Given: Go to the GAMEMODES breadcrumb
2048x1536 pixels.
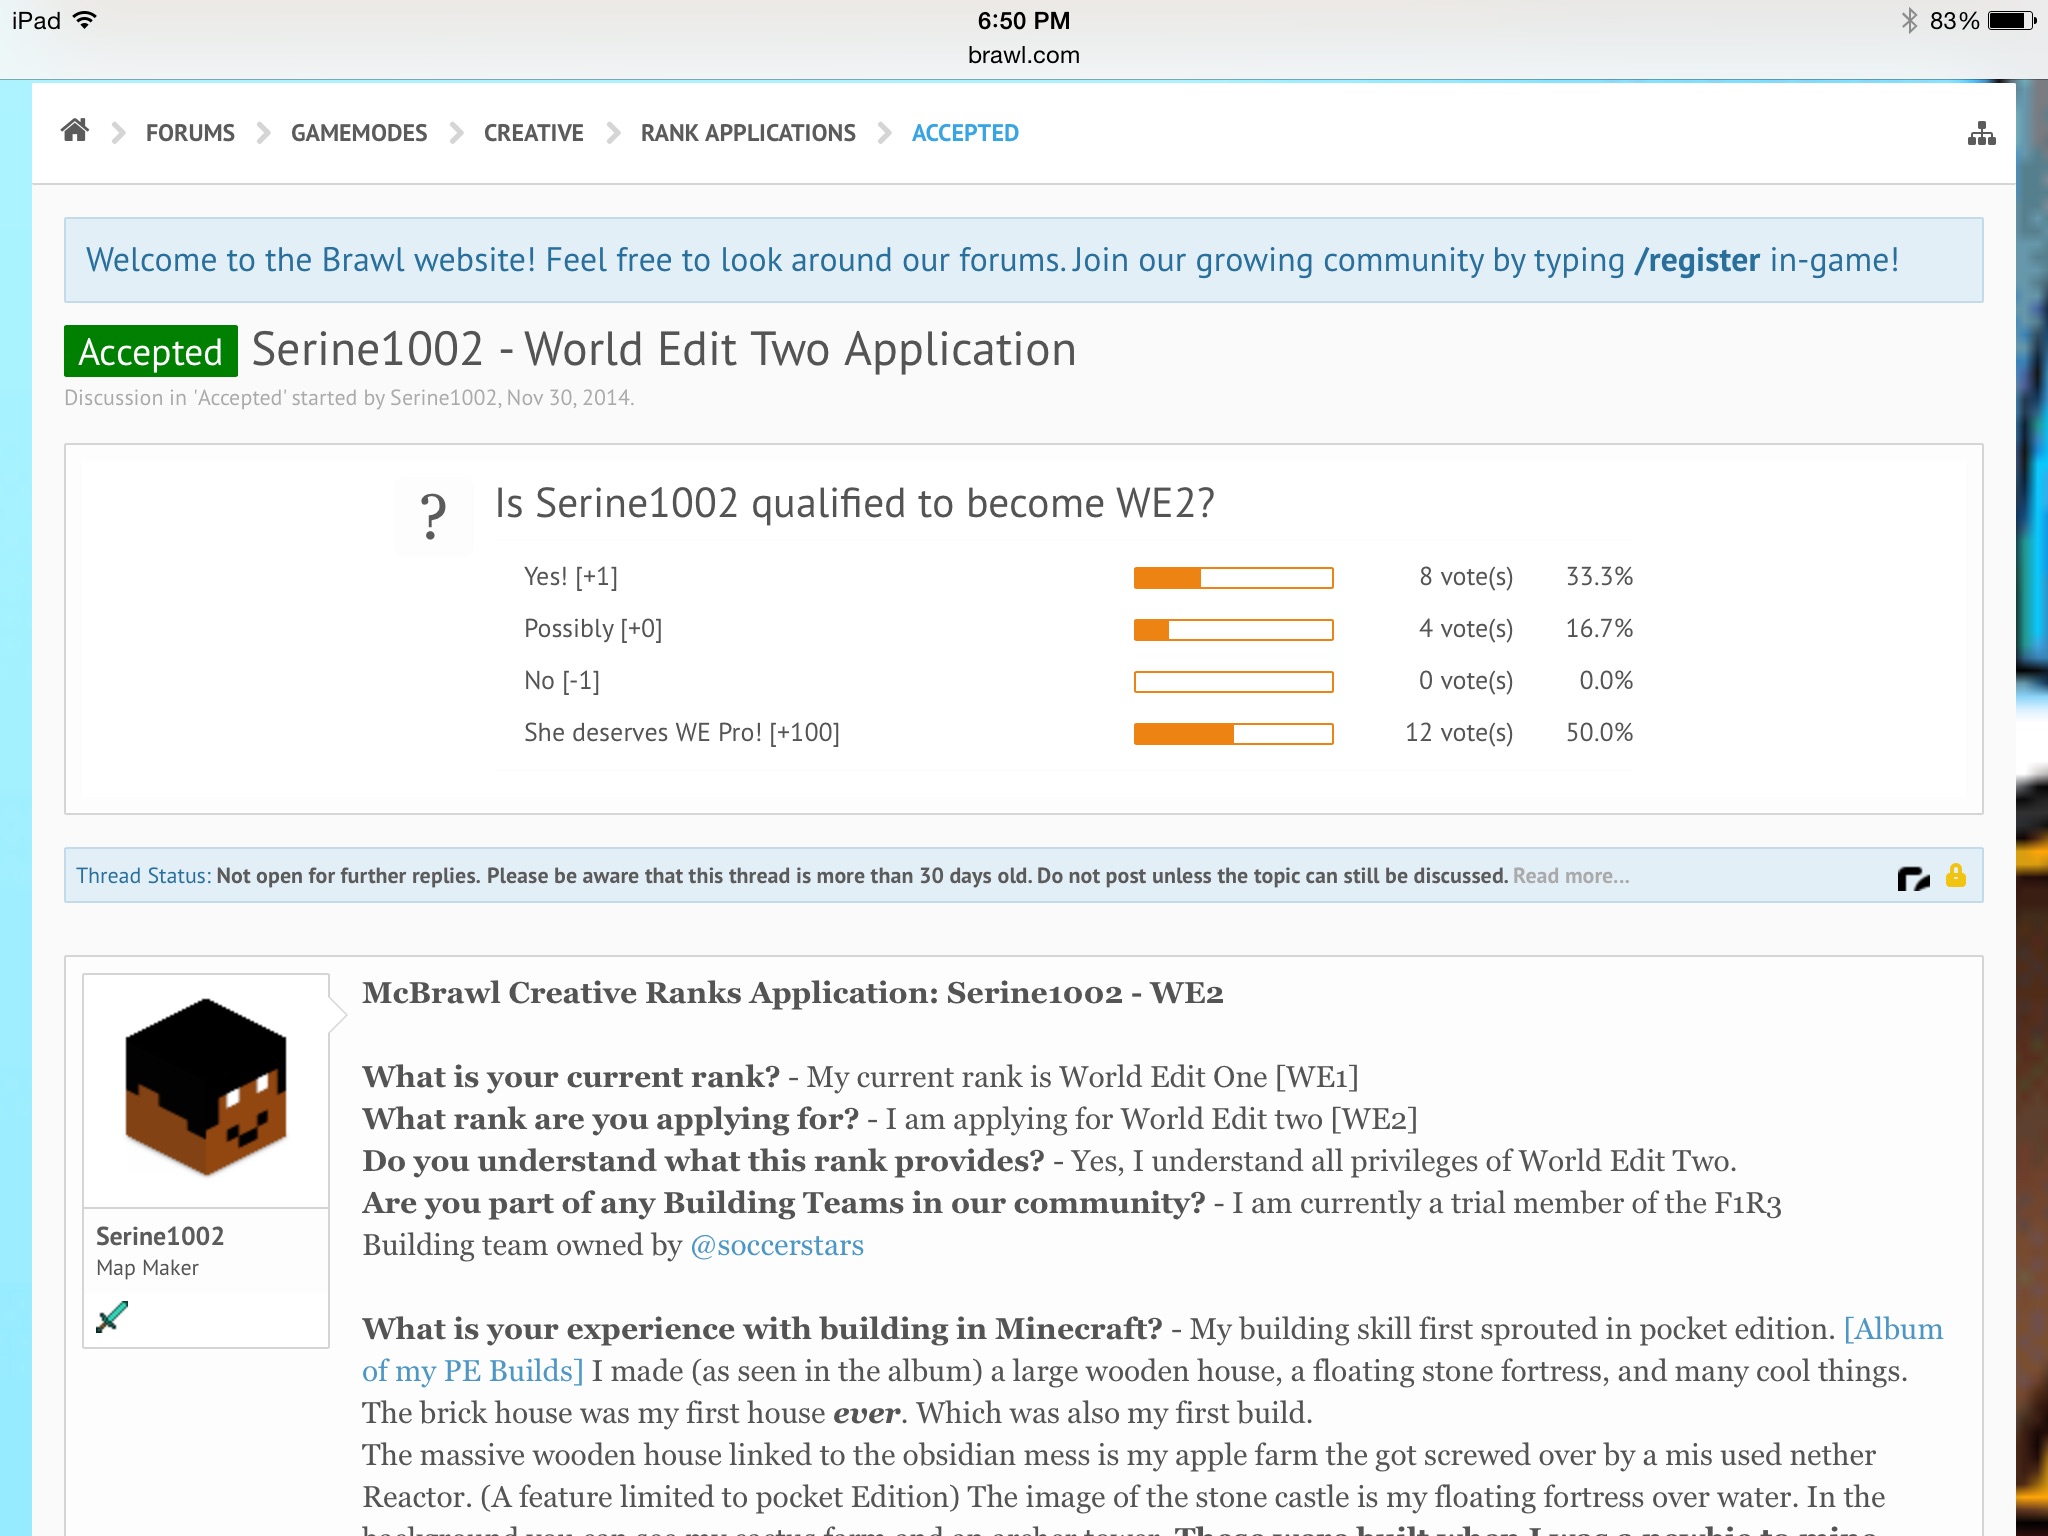Looking at the screenshot, I should (358, 133).
